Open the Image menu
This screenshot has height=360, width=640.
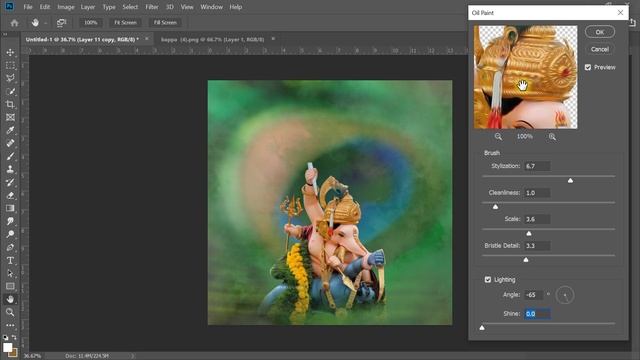tap(66, 7)
